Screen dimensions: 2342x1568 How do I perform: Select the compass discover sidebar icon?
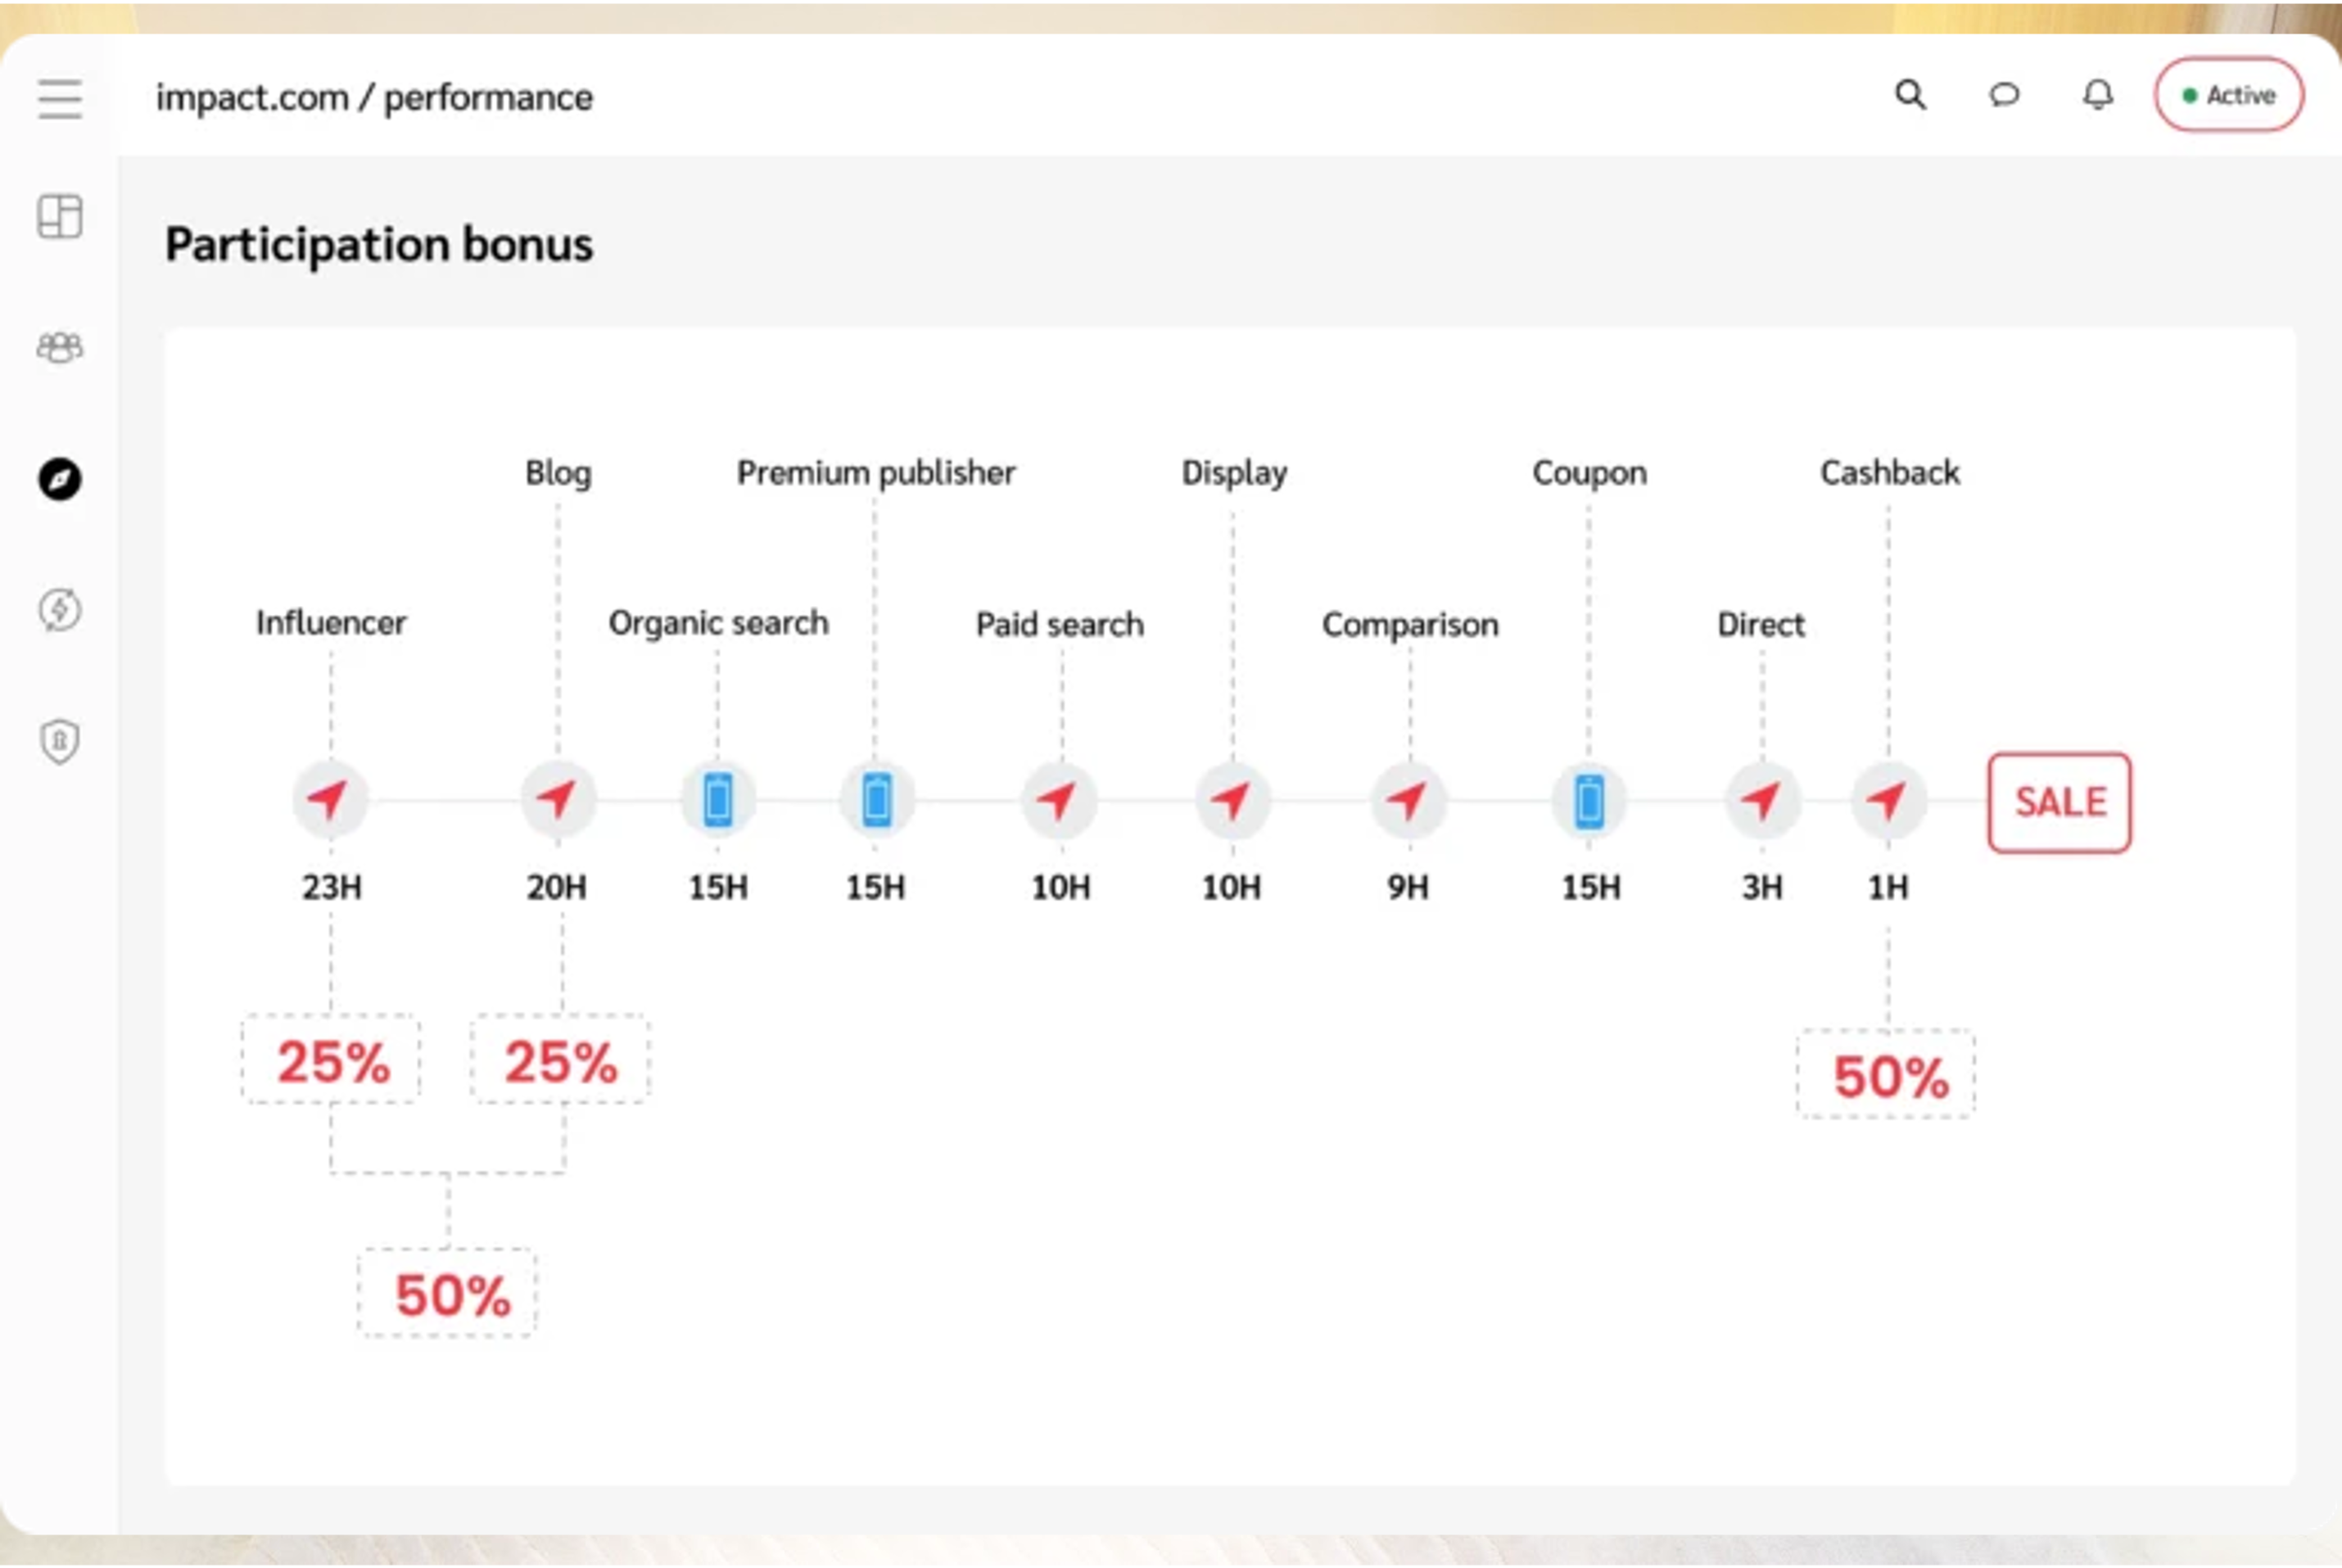pos(60,479)
